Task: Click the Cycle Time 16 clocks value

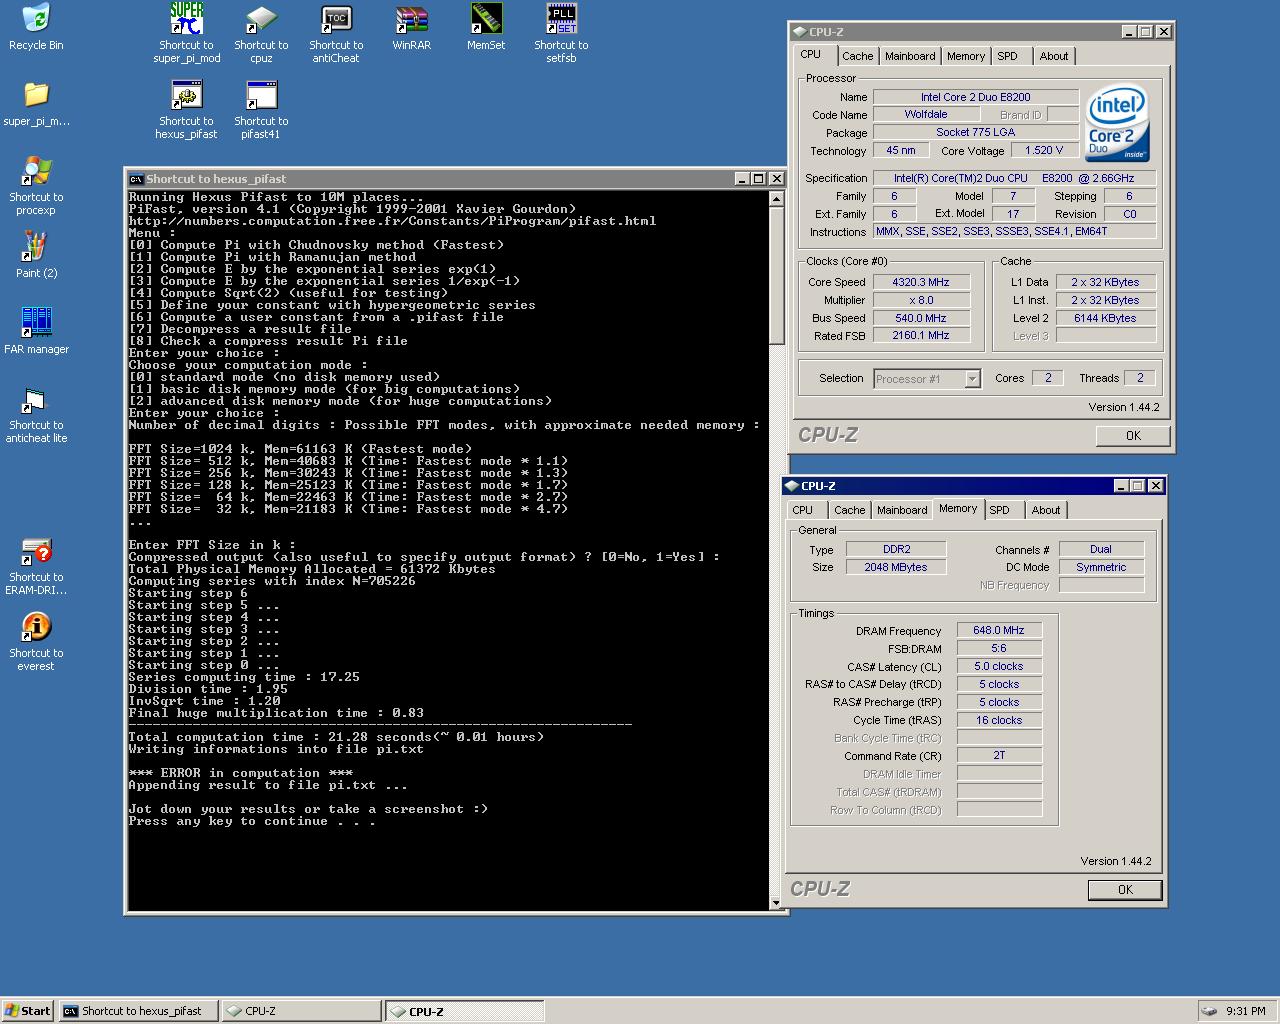Action: pos(999,720)
